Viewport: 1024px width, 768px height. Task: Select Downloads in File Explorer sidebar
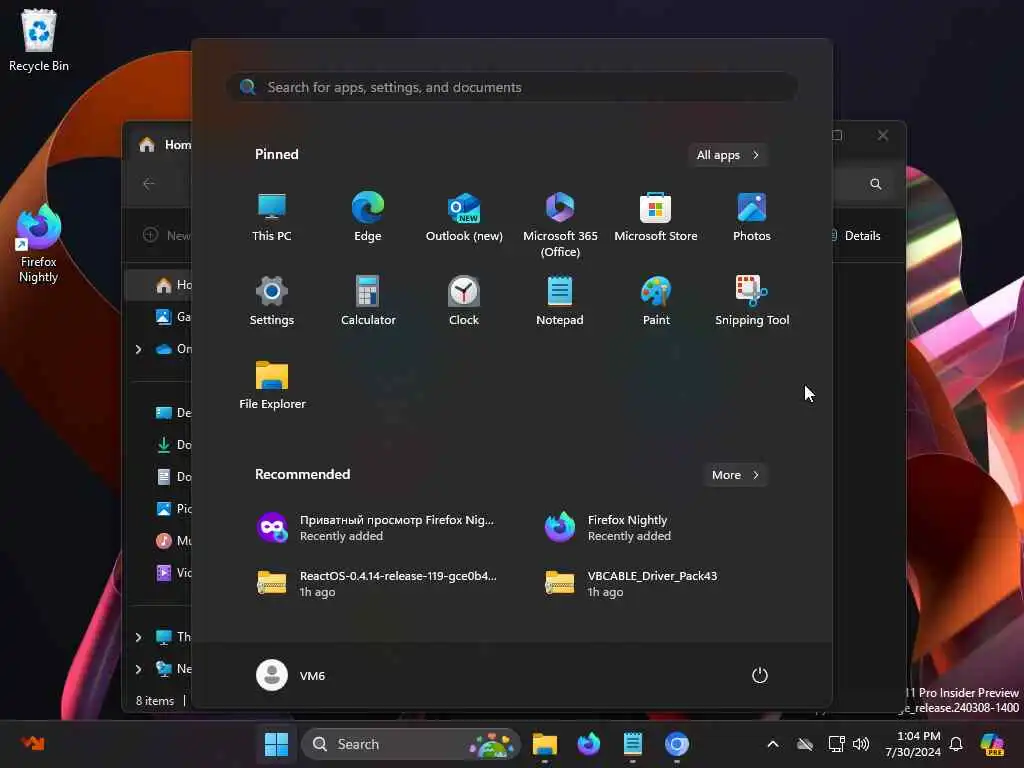[173, 445]
